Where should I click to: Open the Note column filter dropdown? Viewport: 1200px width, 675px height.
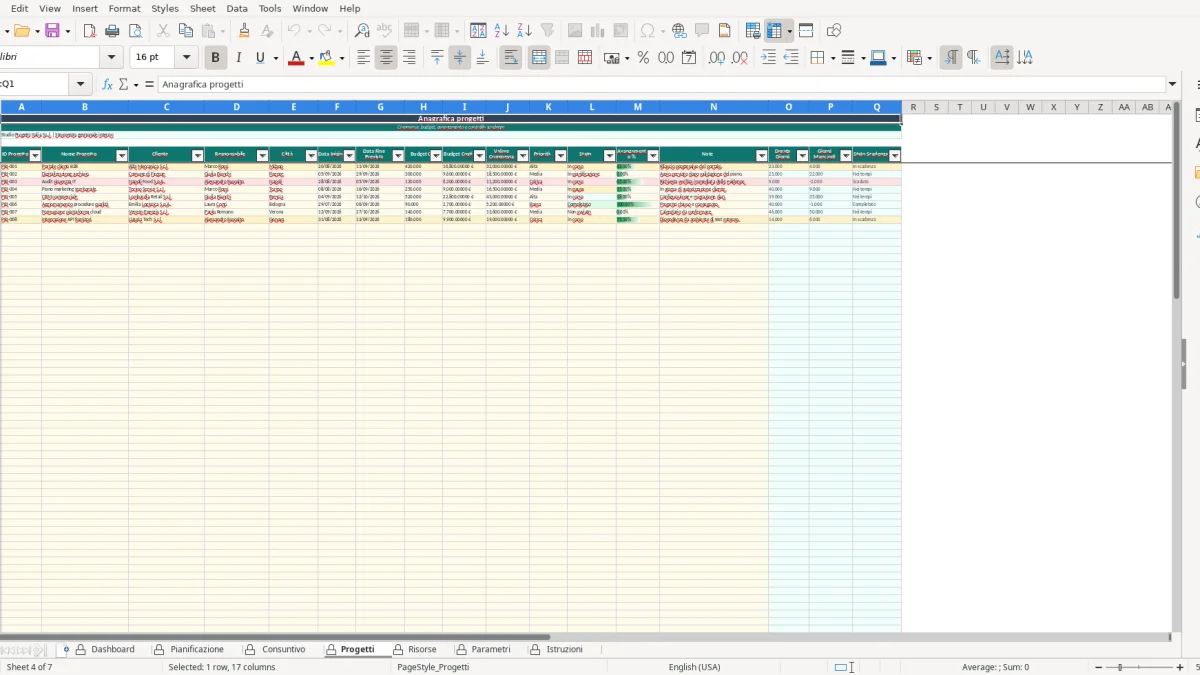761,155
